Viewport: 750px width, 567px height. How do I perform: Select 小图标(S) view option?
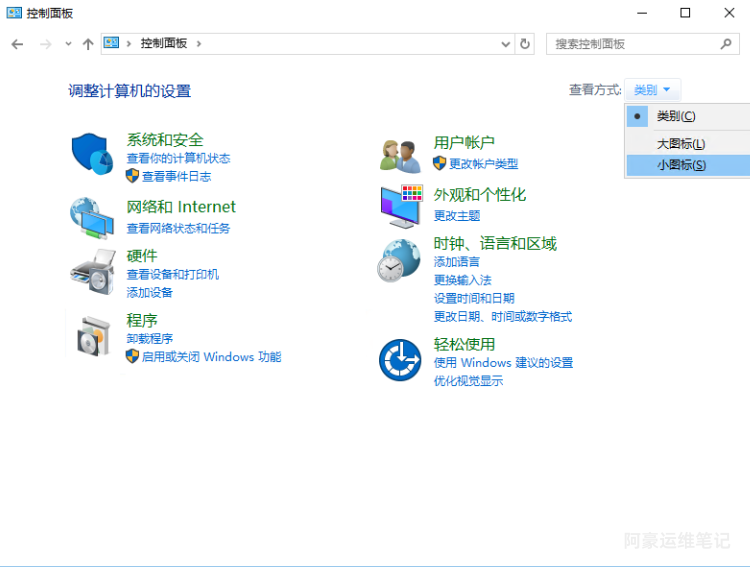pyautogui.click(x=681, y=165)
